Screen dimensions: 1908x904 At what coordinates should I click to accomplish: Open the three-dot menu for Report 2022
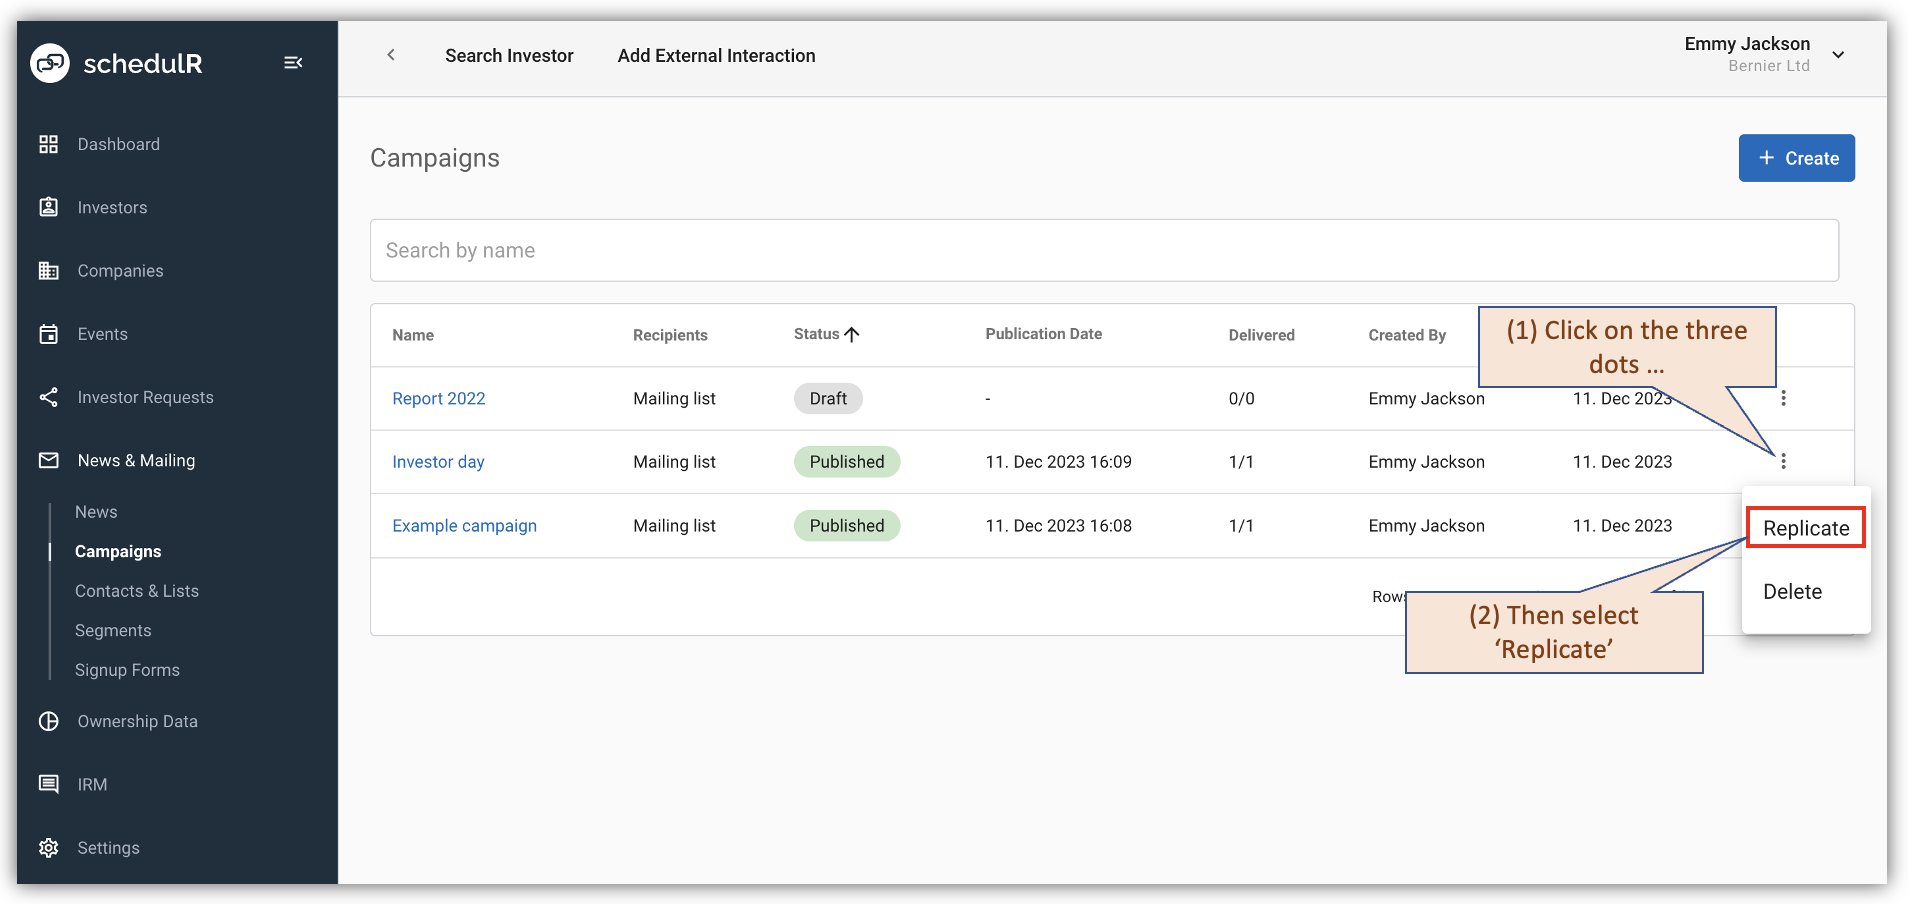pyautogui.click(x=1784, y=398)
